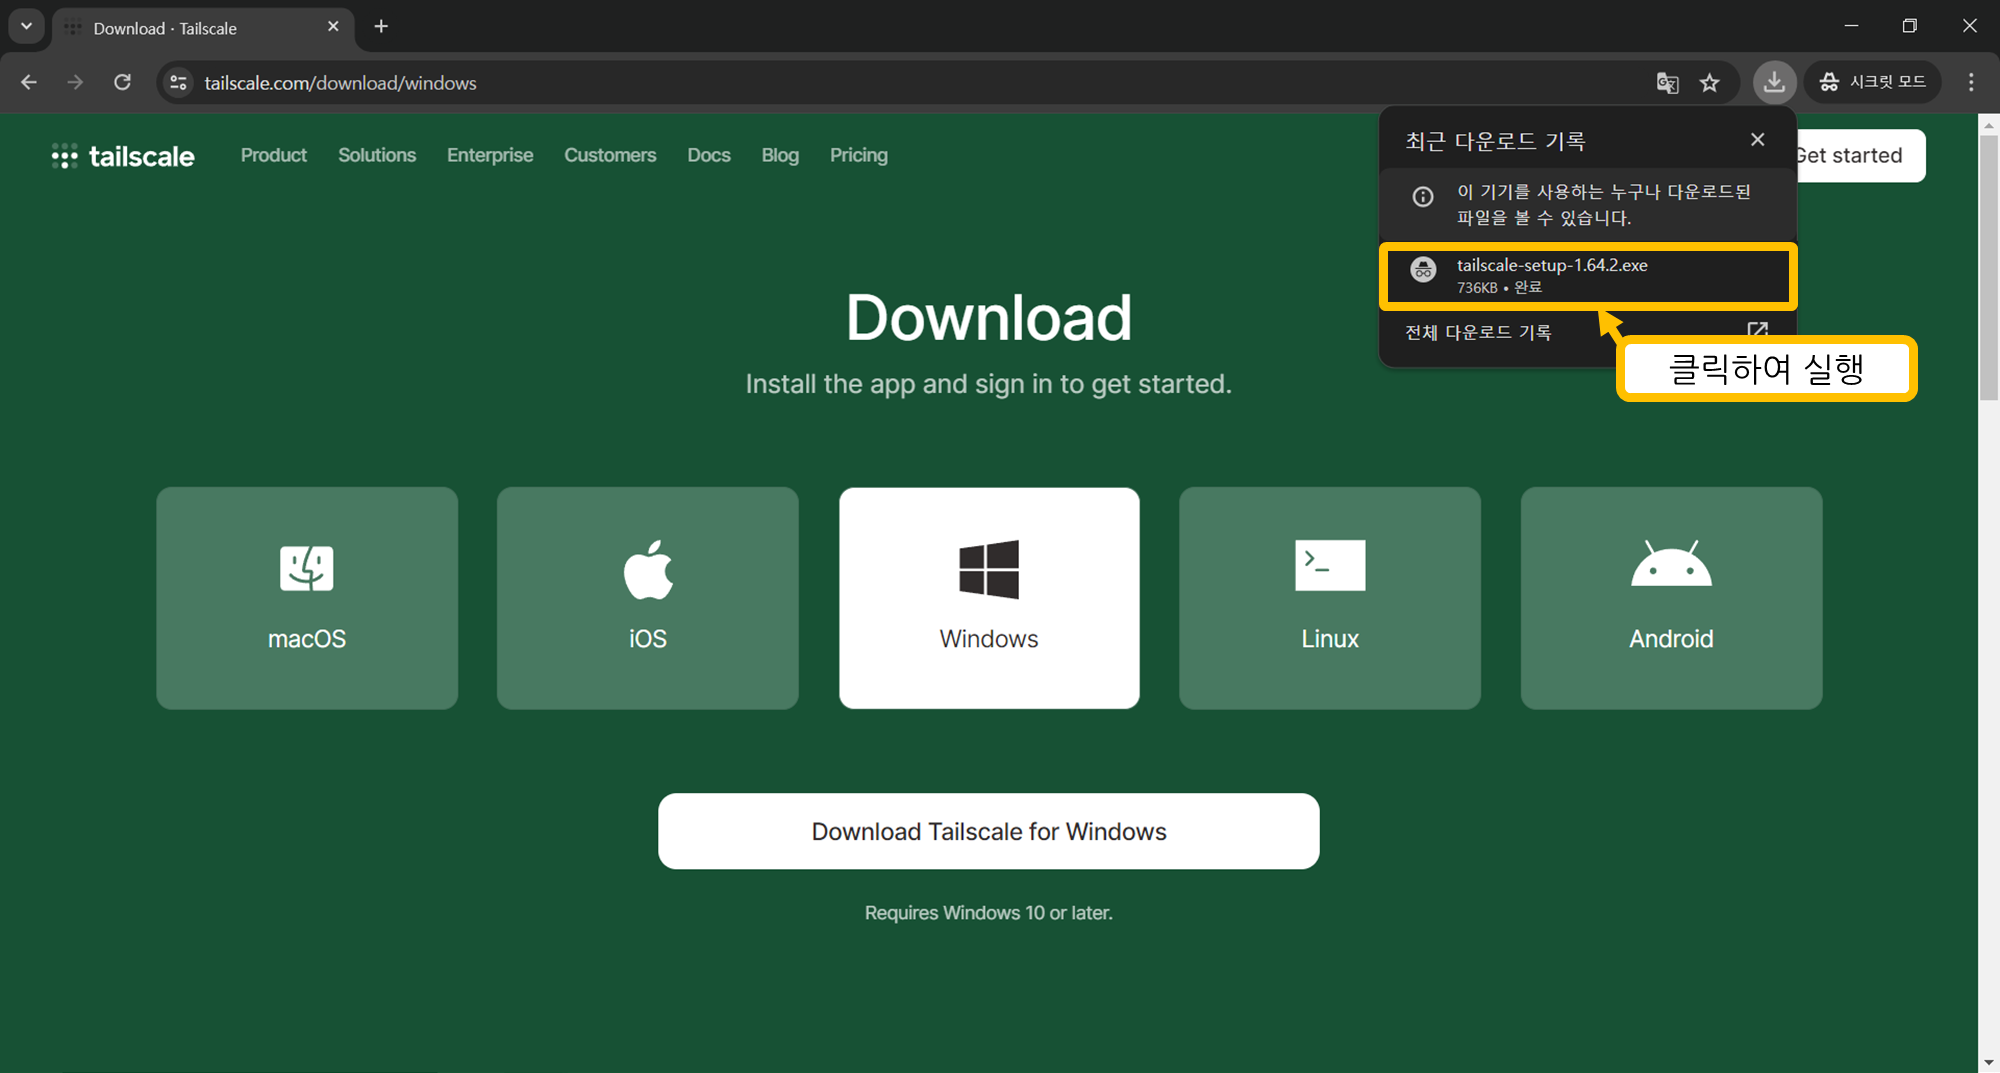2000x1073 pixels.
Task: Go to the Customers page
Action: click(610, 155)
